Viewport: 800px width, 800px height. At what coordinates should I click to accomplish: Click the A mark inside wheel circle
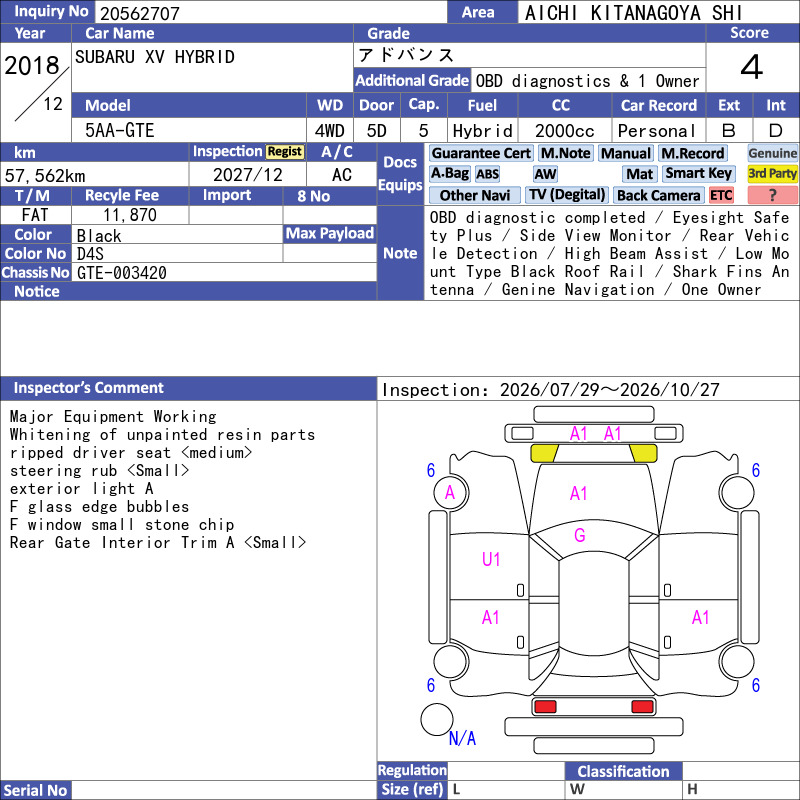450,492
